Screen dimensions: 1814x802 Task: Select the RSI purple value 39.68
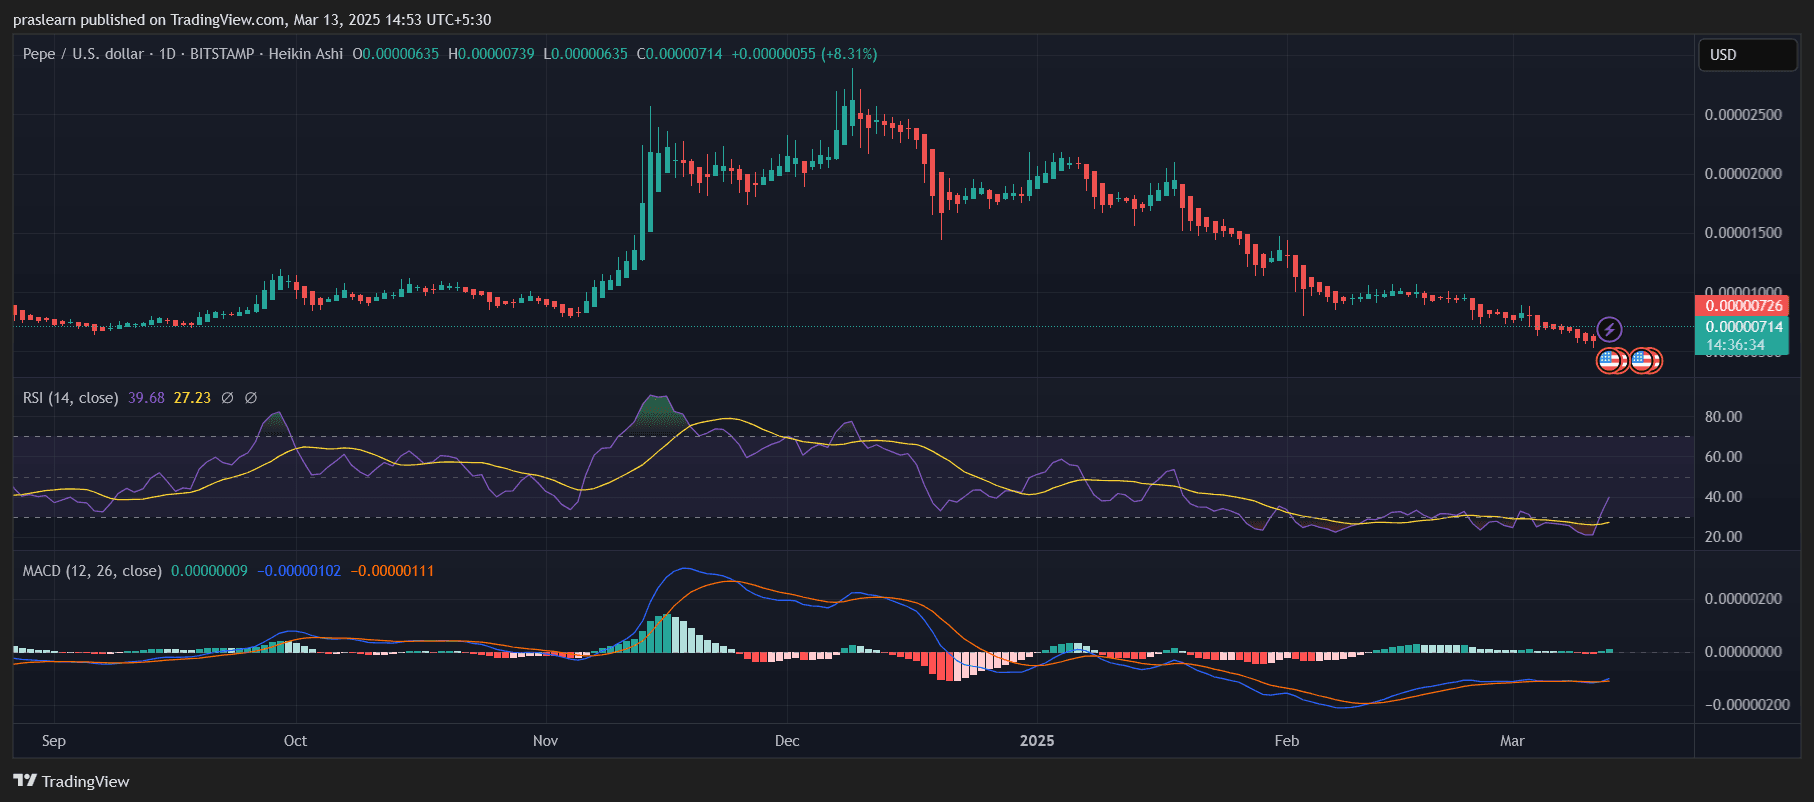click(x=146, y=398)
